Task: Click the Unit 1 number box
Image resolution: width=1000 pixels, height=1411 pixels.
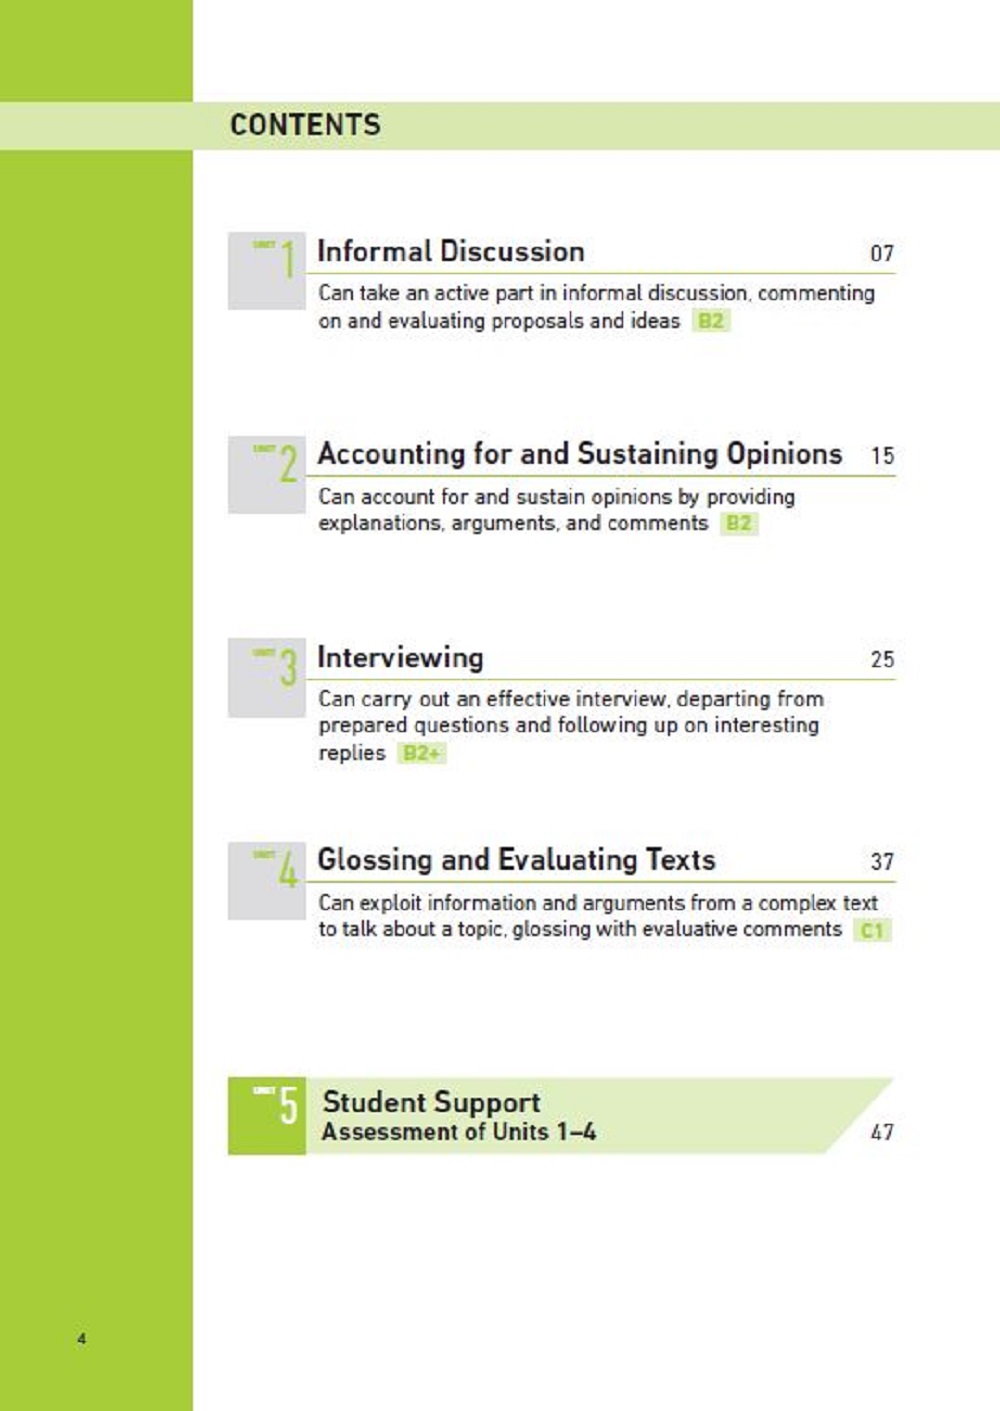Action: click(266, 271)
